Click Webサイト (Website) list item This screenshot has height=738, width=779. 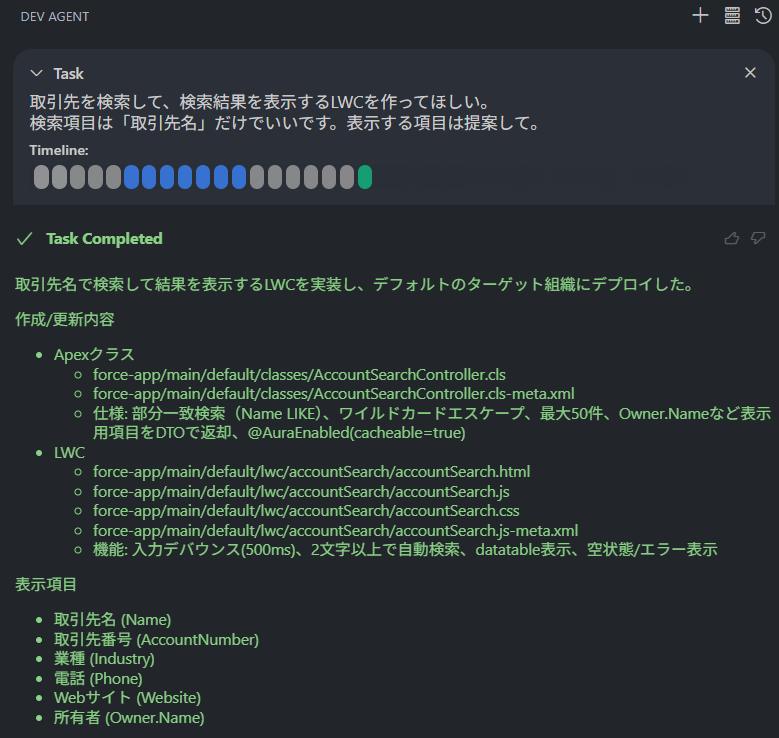pos(127,698)
